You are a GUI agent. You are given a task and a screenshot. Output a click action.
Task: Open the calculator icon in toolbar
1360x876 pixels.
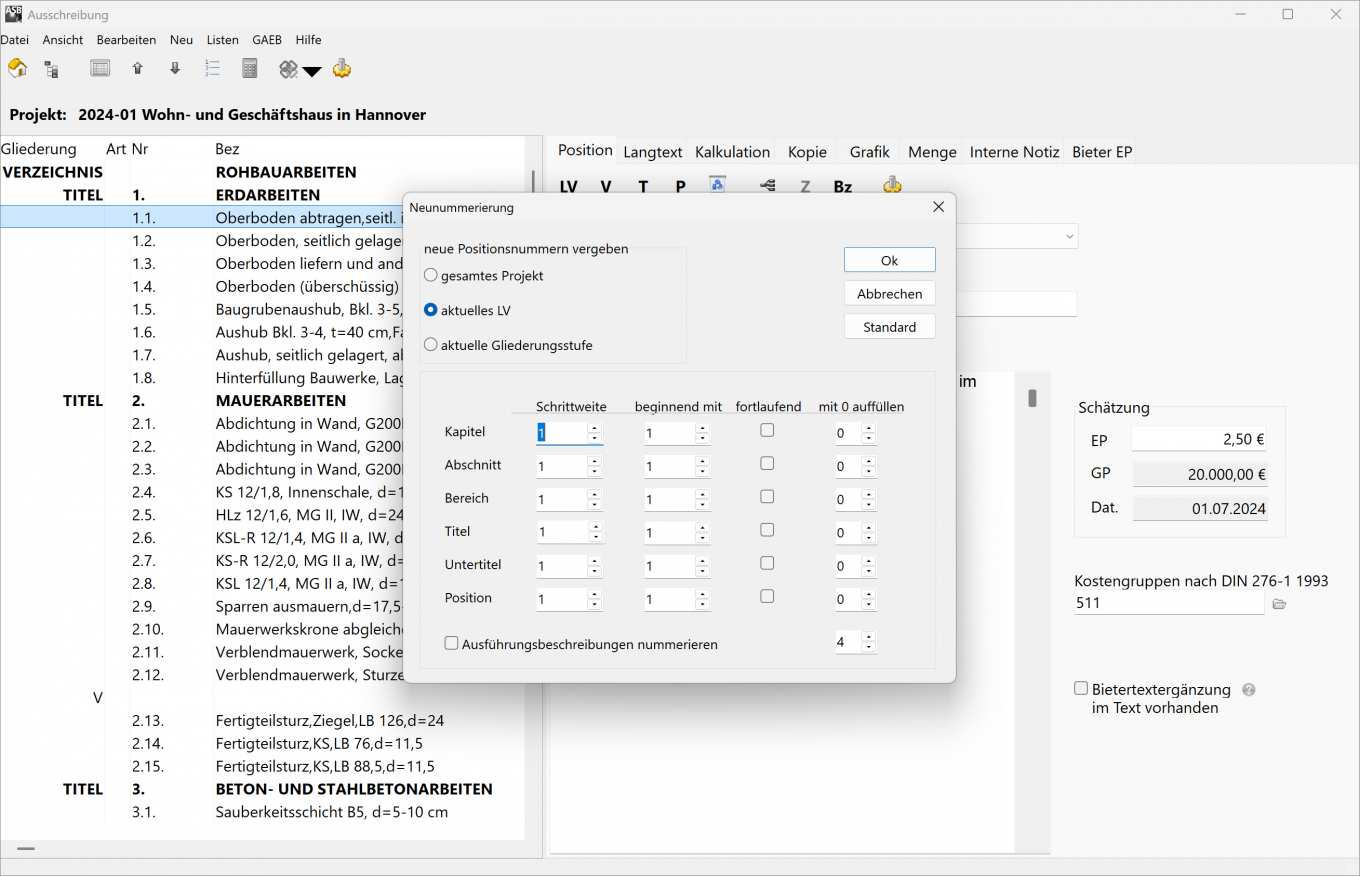click(250, 68)
